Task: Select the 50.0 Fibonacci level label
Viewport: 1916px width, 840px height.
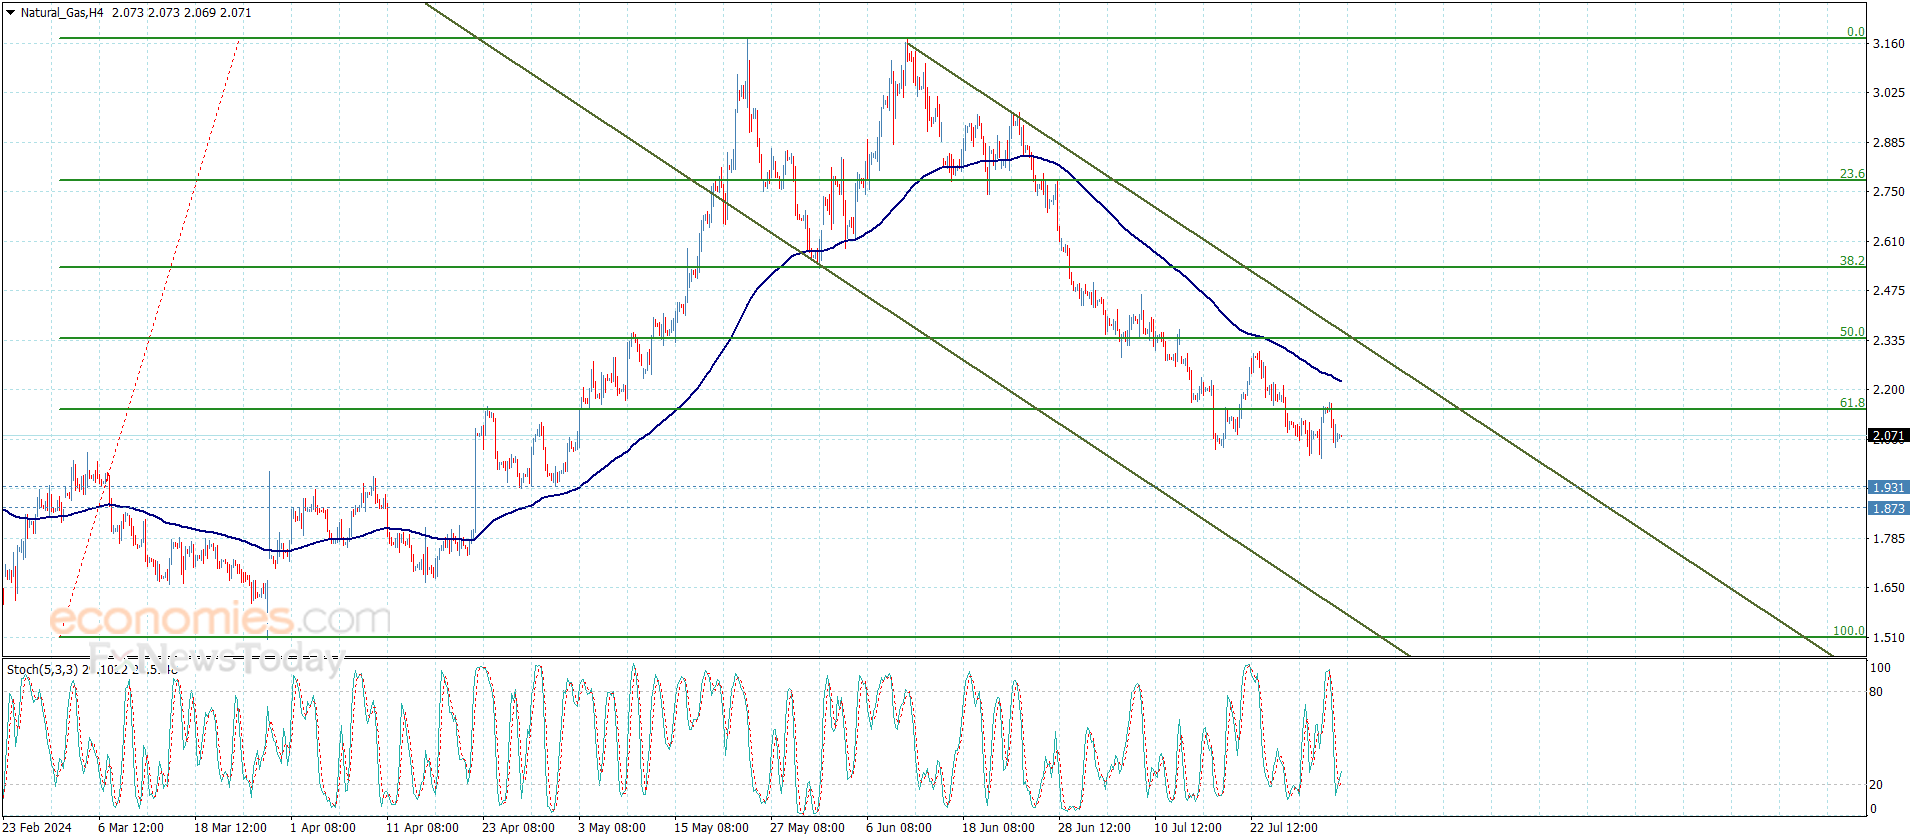Action: 1852,332
